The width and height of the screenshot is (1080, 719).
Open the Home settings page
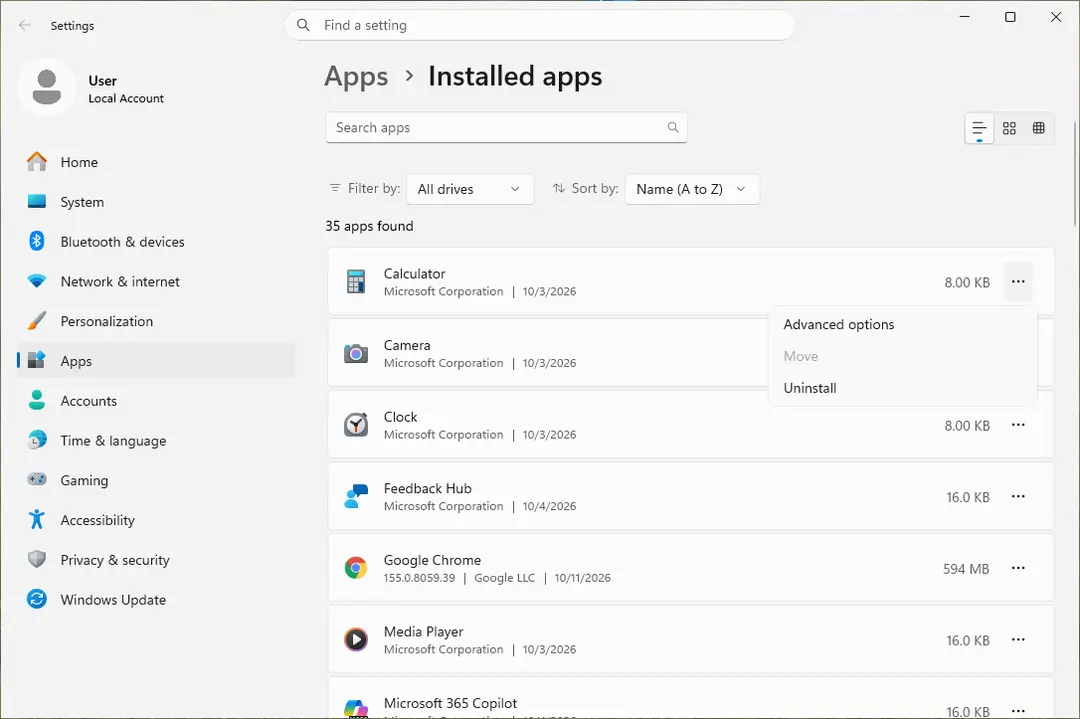(x=156, y=163)
